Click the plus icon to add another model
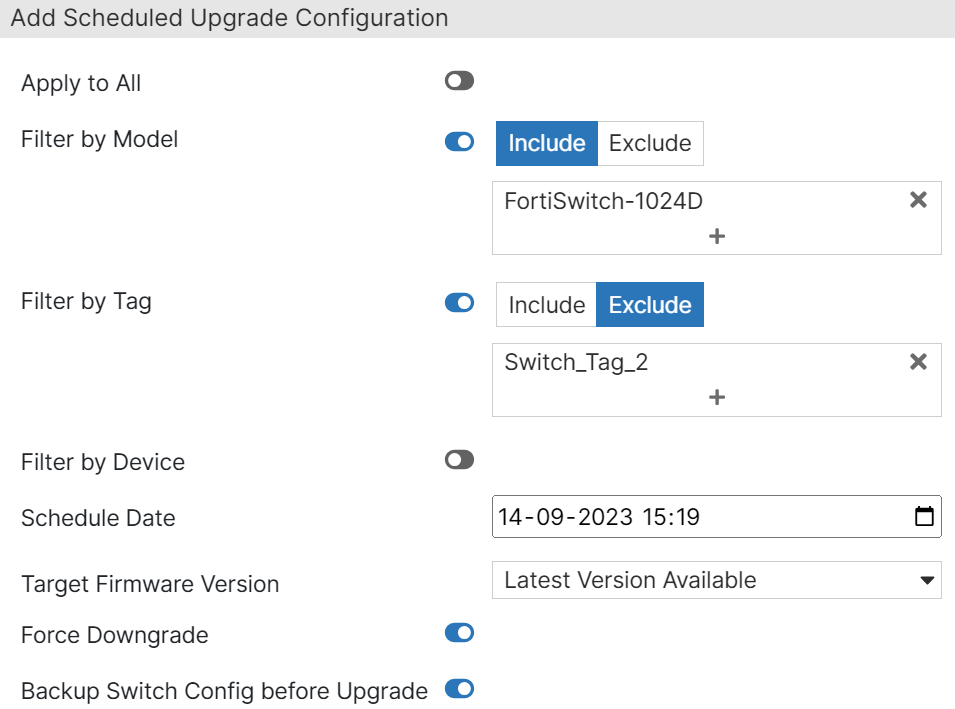The height and width of the screenshot is (709, 955). tap(716, 236)
